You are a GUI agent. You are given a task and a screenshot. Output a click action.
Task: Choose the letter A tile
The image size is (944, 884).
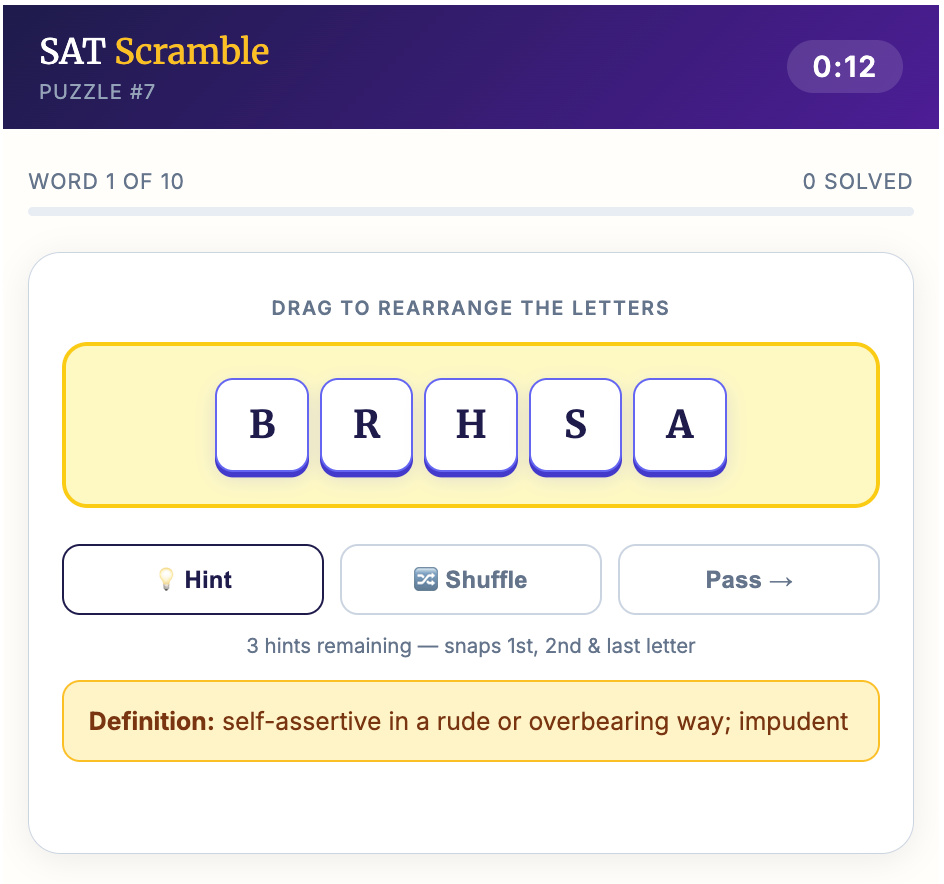coord(680,425)
